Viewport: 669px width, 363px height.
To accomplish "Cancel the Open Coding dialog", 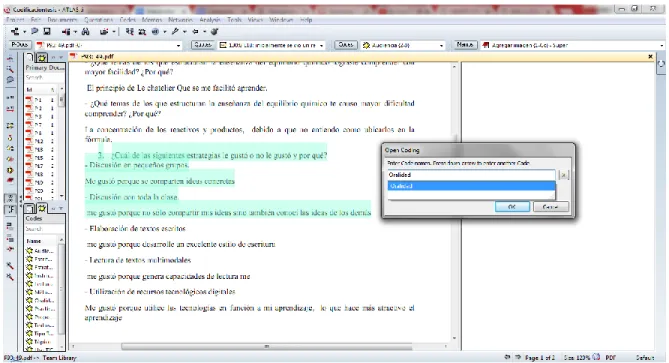I will [x=550, y=207].
